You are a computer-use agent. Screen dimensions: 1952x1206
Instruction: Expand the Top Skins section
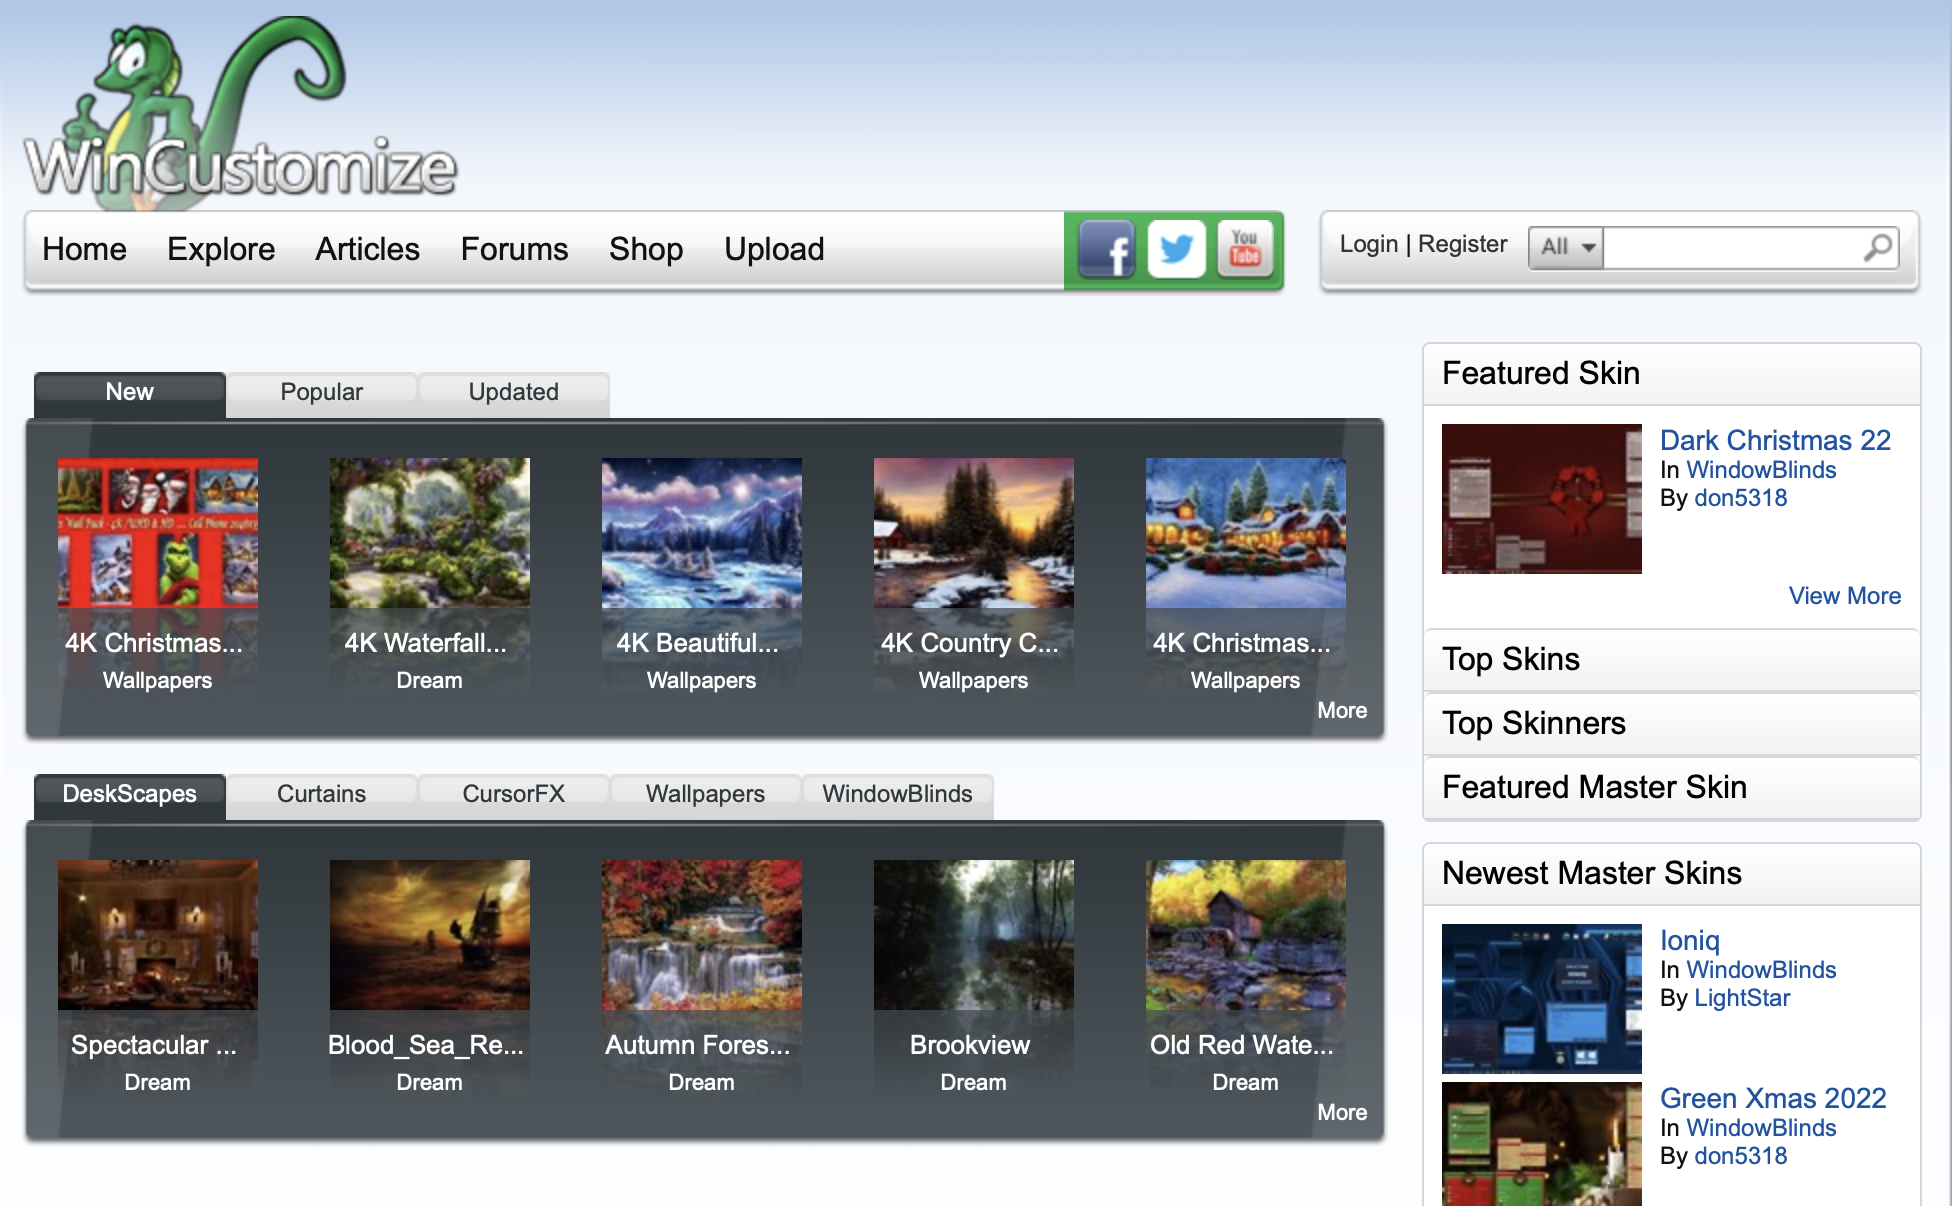[1671, 660]
